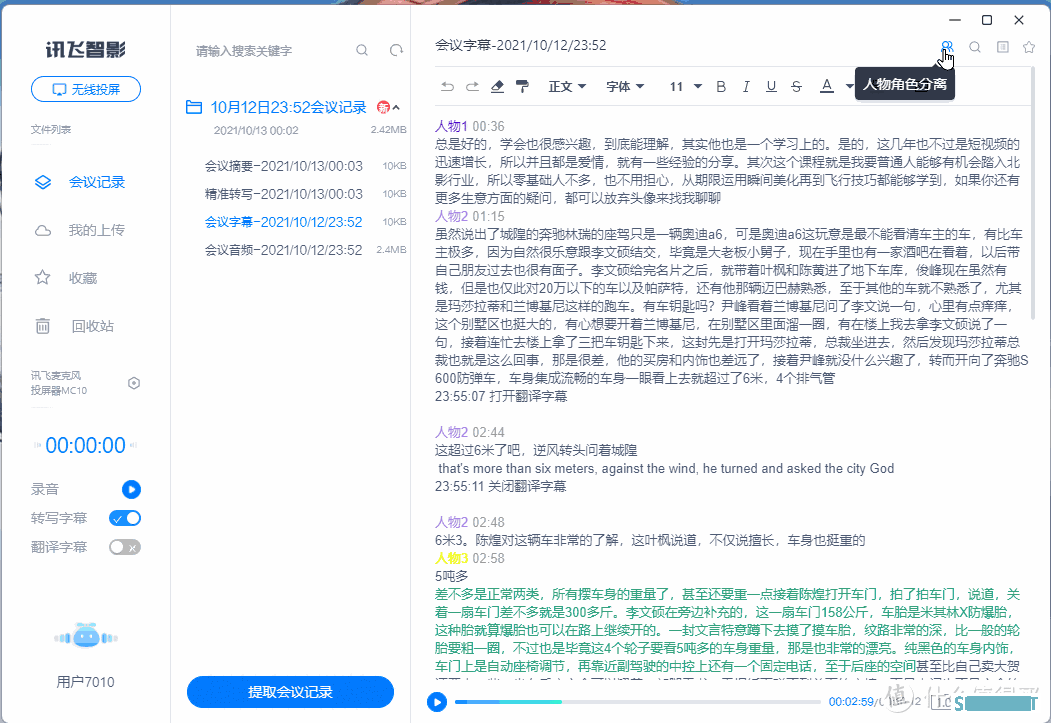Go to 回收站 in the sidebar
Screen dimensions: 1051x723
click(x=92, y=326)
